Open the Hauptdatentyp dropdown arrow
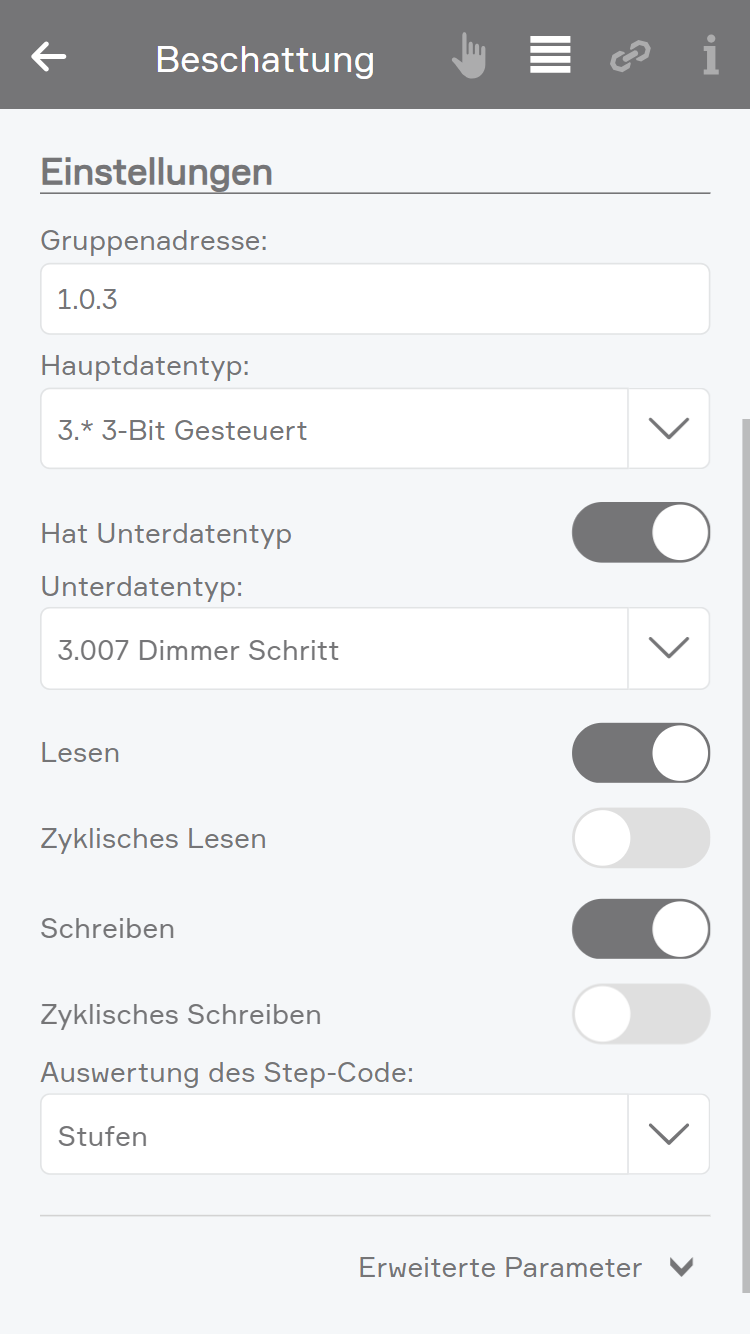This screenshot has height=1334, width=750. coord(669,429)
